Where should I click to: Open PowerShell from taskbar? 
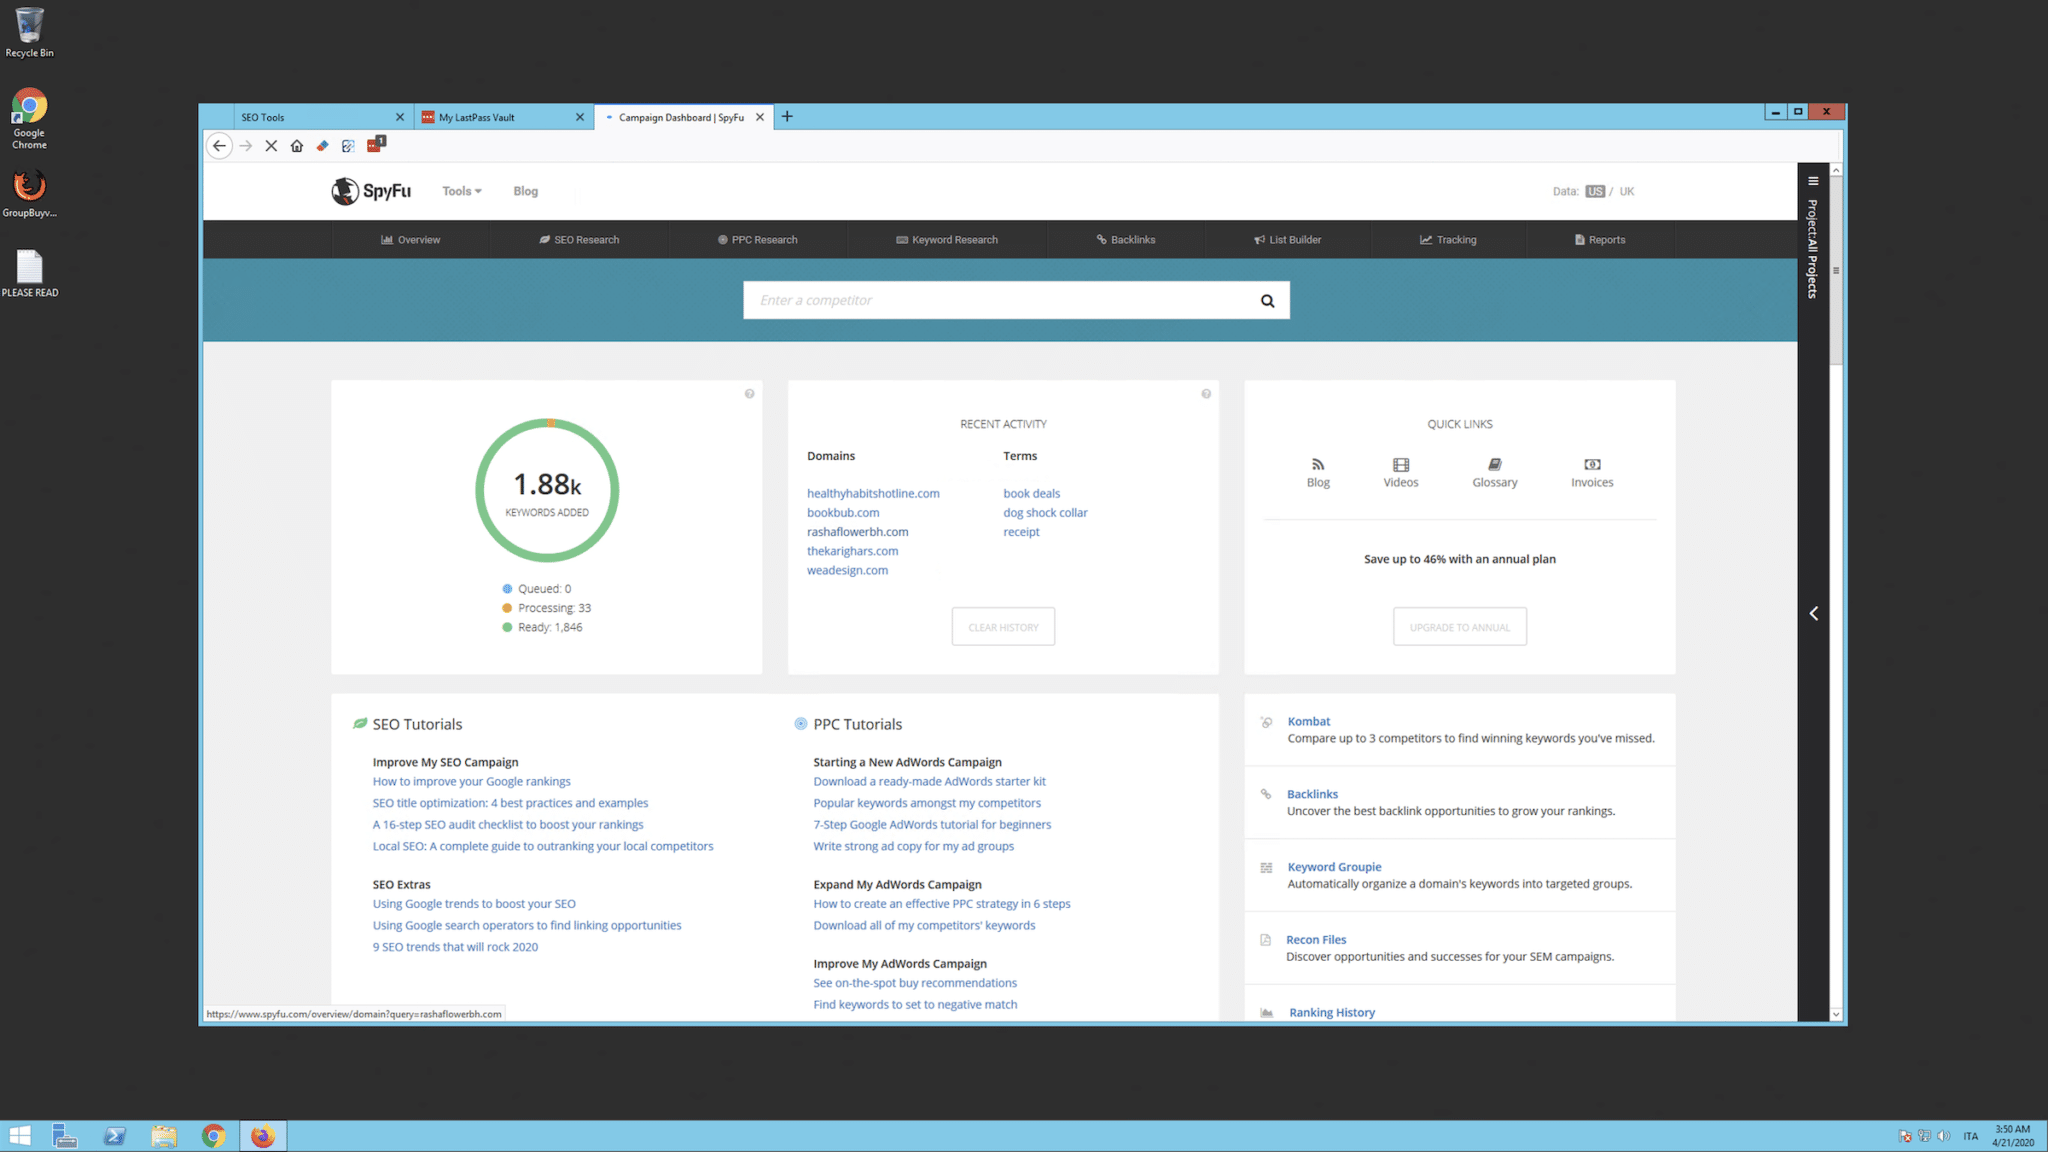click(x=115, y=1136)
